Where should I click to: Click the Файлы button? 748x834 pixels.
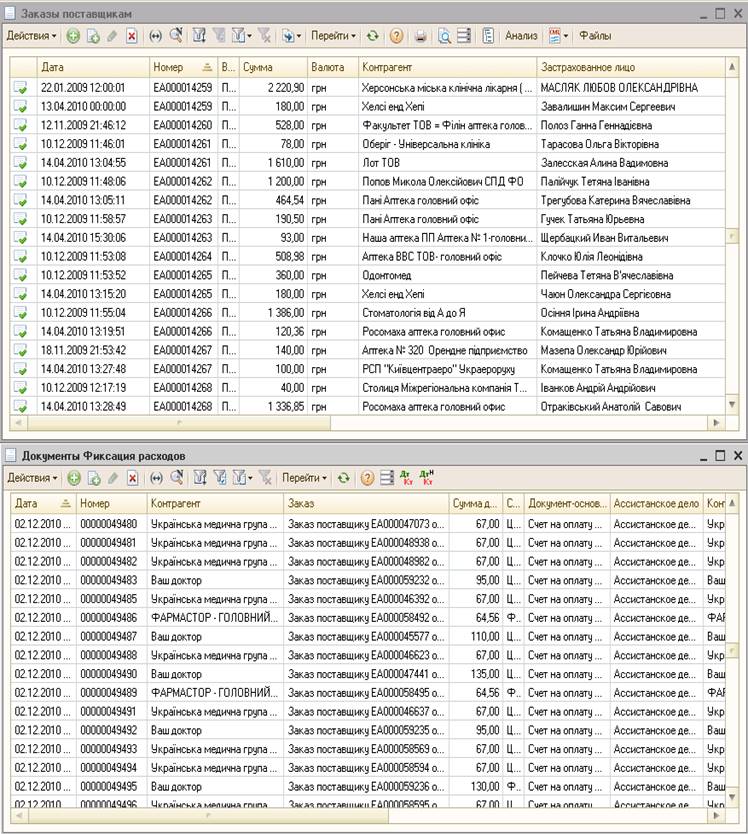[595, 36]
